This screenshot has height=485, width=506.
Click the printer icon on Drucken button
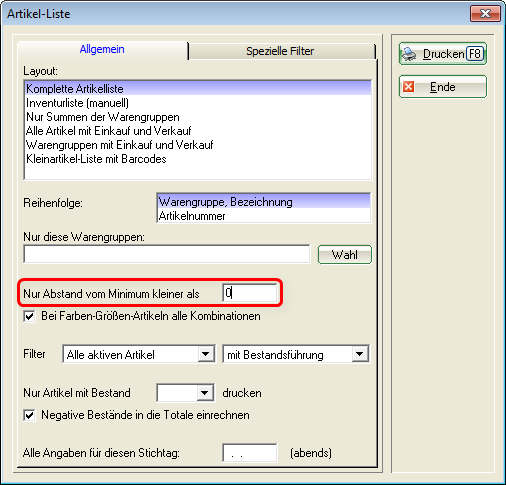pyautogui.click(x=409, y=54)
